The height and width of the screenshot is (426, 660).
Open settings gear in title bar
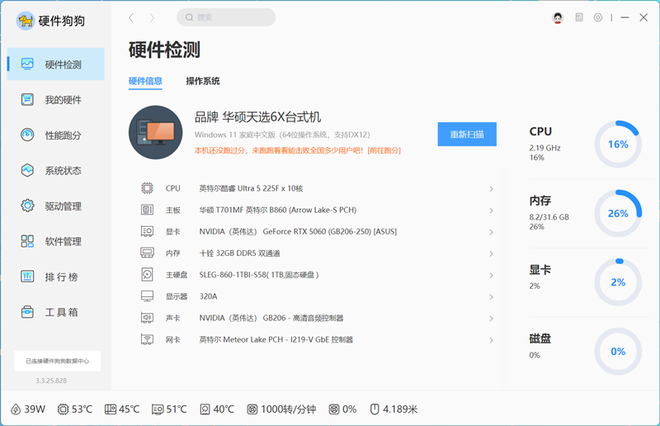(x=598, y=17)
